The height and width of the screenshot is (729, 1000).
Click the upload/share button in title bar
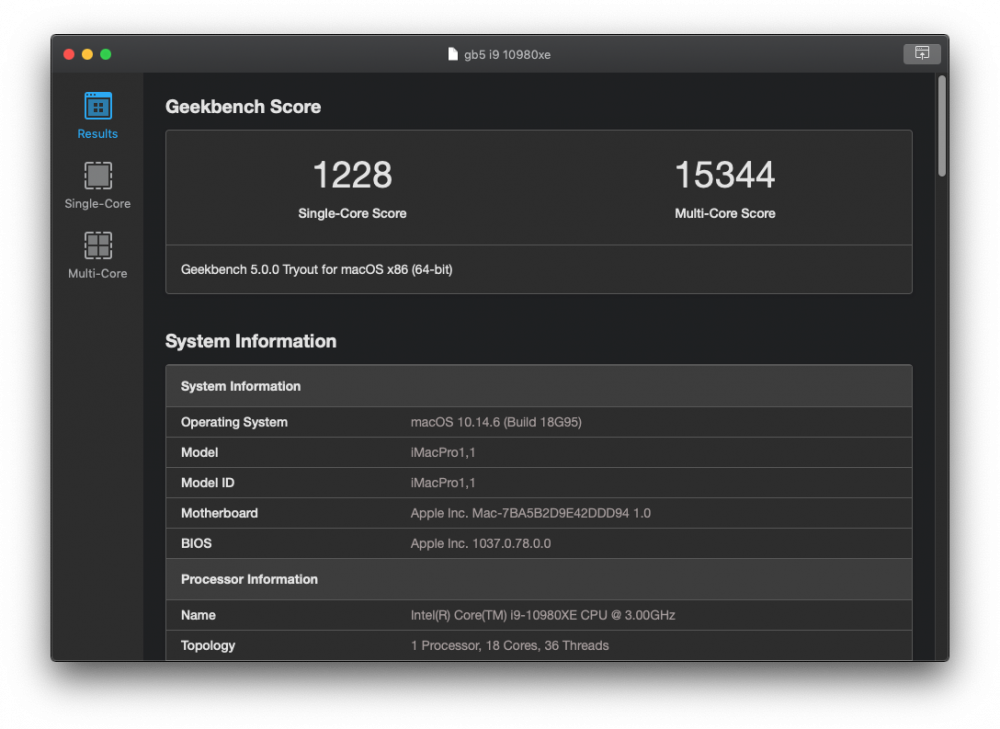click(922, 54)
